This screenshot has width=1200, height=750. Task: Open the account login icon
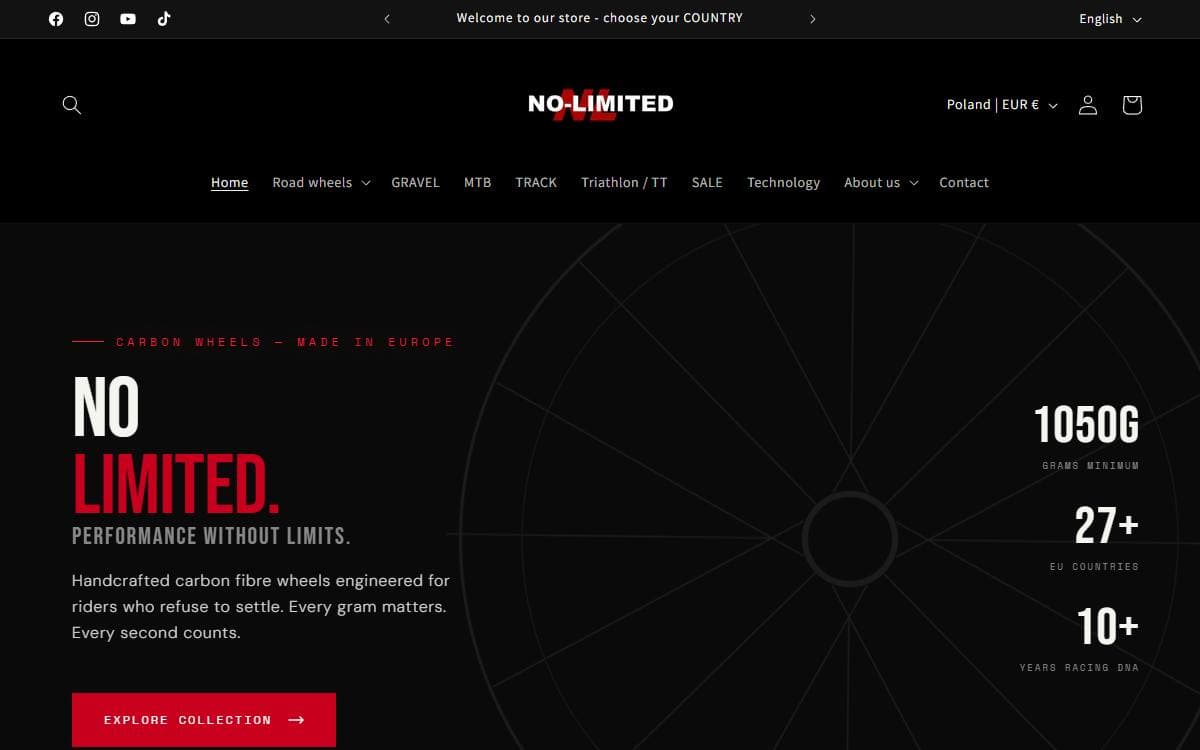click(x=1088, y=105)
